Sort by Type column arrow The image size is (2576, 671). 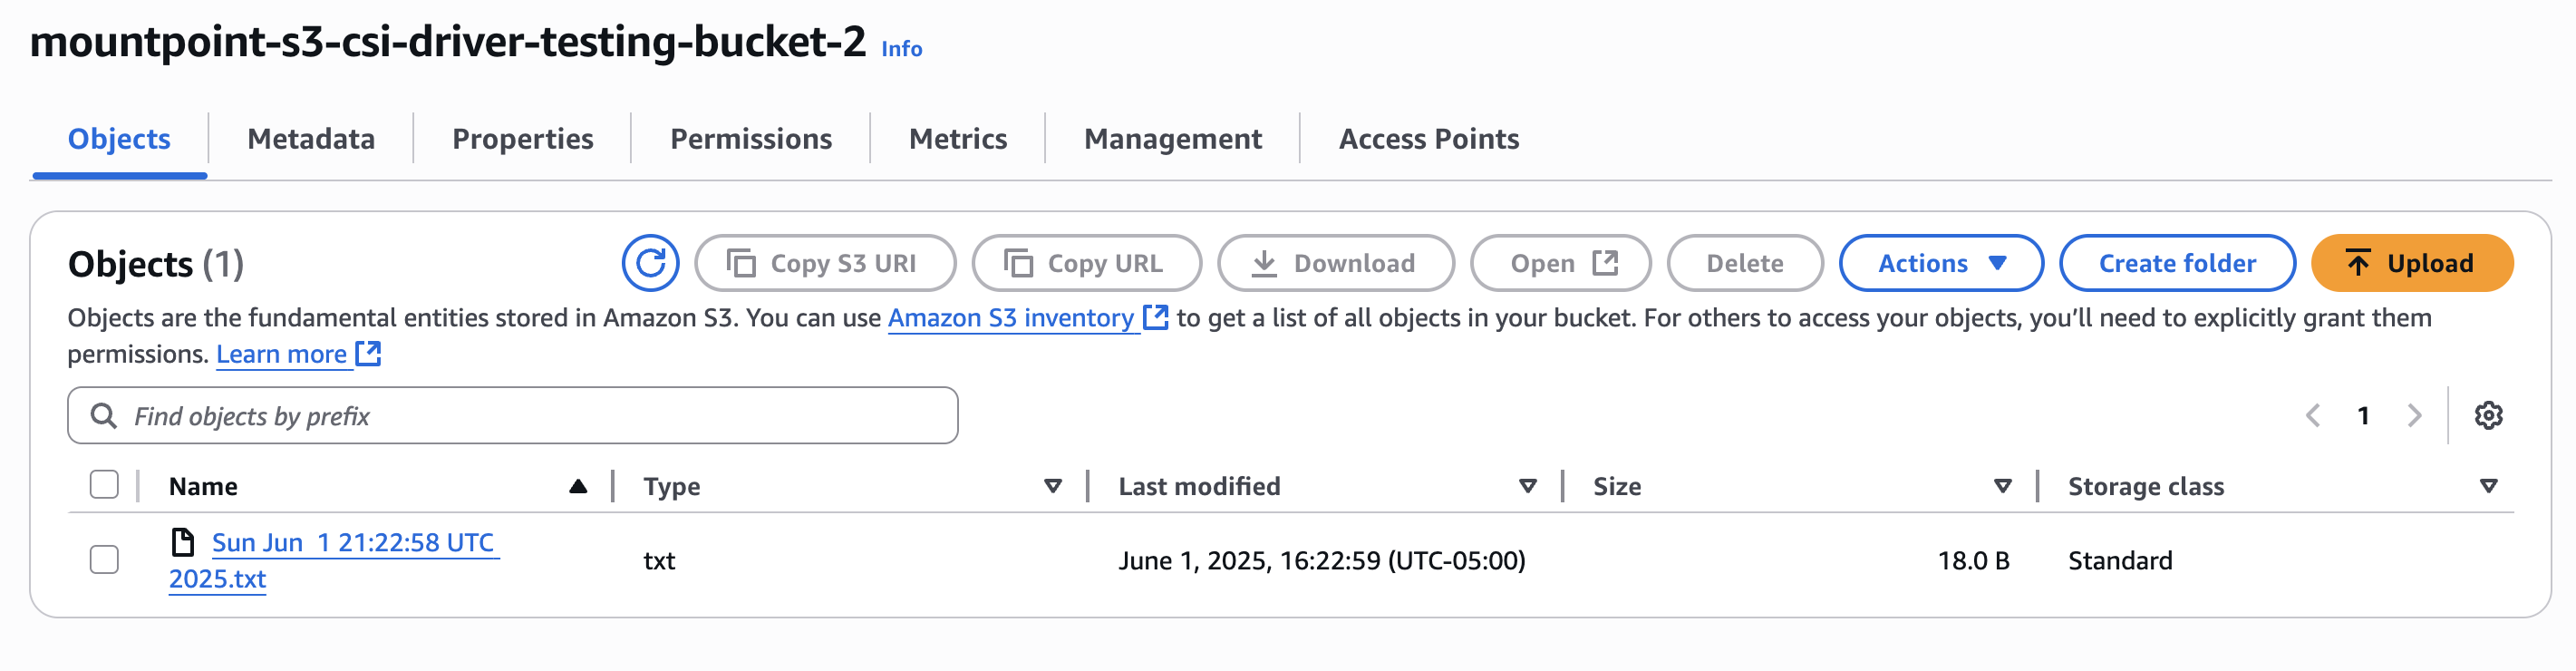pos(1053,486)
